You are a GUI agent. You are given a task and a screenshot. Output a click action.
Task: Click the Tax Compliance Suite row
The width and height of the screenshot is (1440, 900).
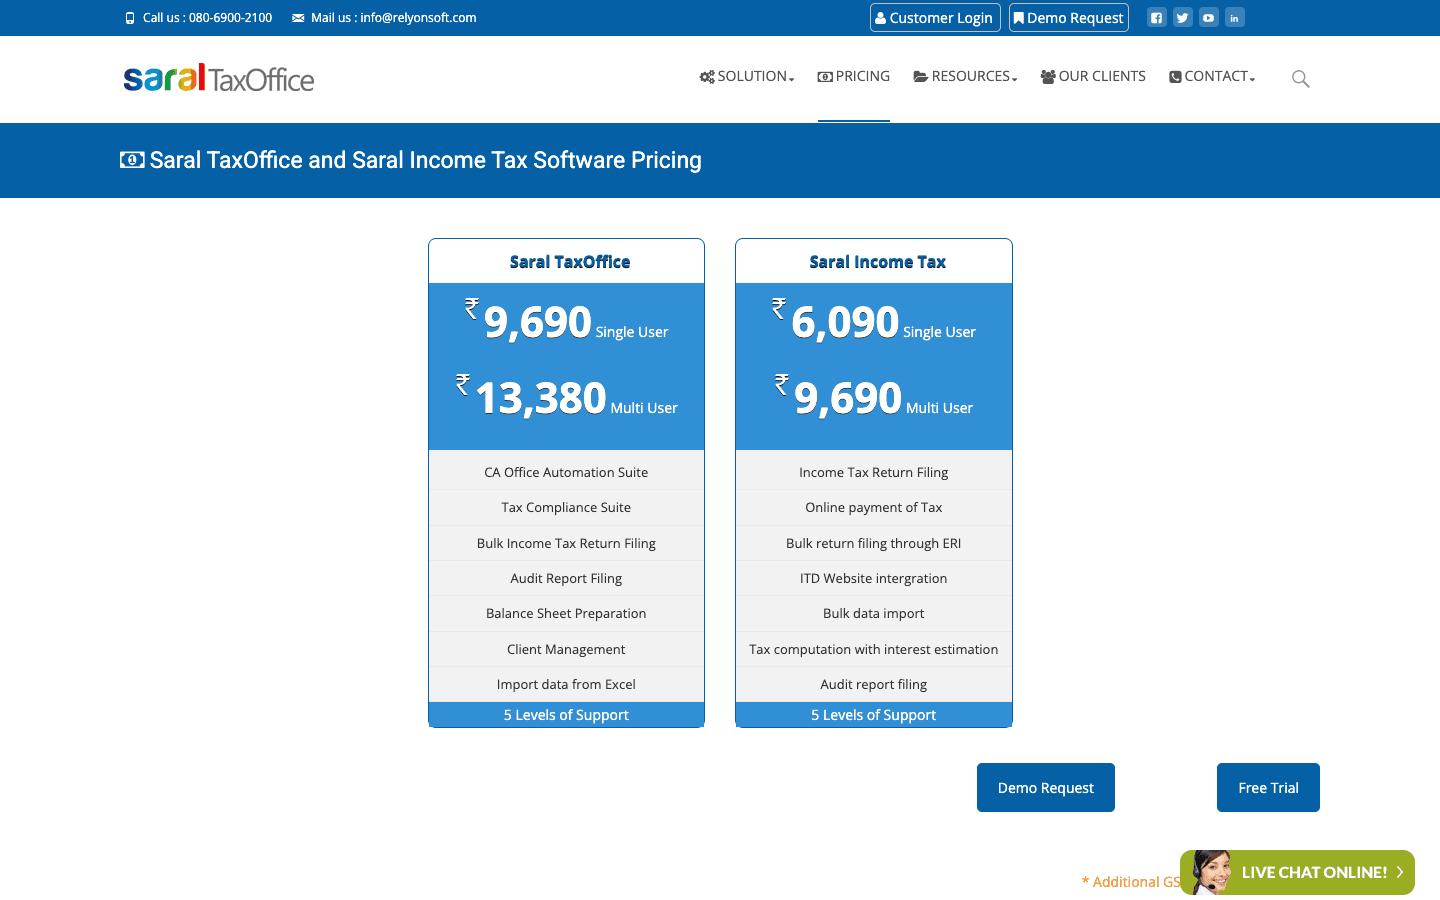click(566, 507)
